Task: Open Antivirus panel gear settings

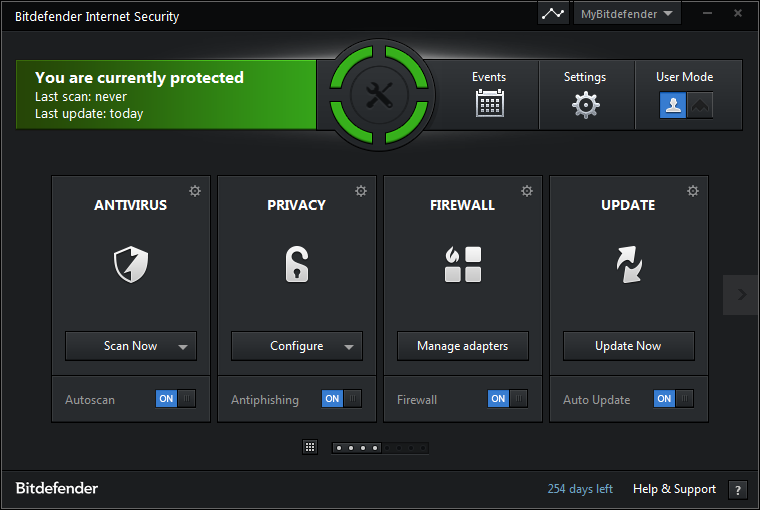Action: (x=195, y=191)
